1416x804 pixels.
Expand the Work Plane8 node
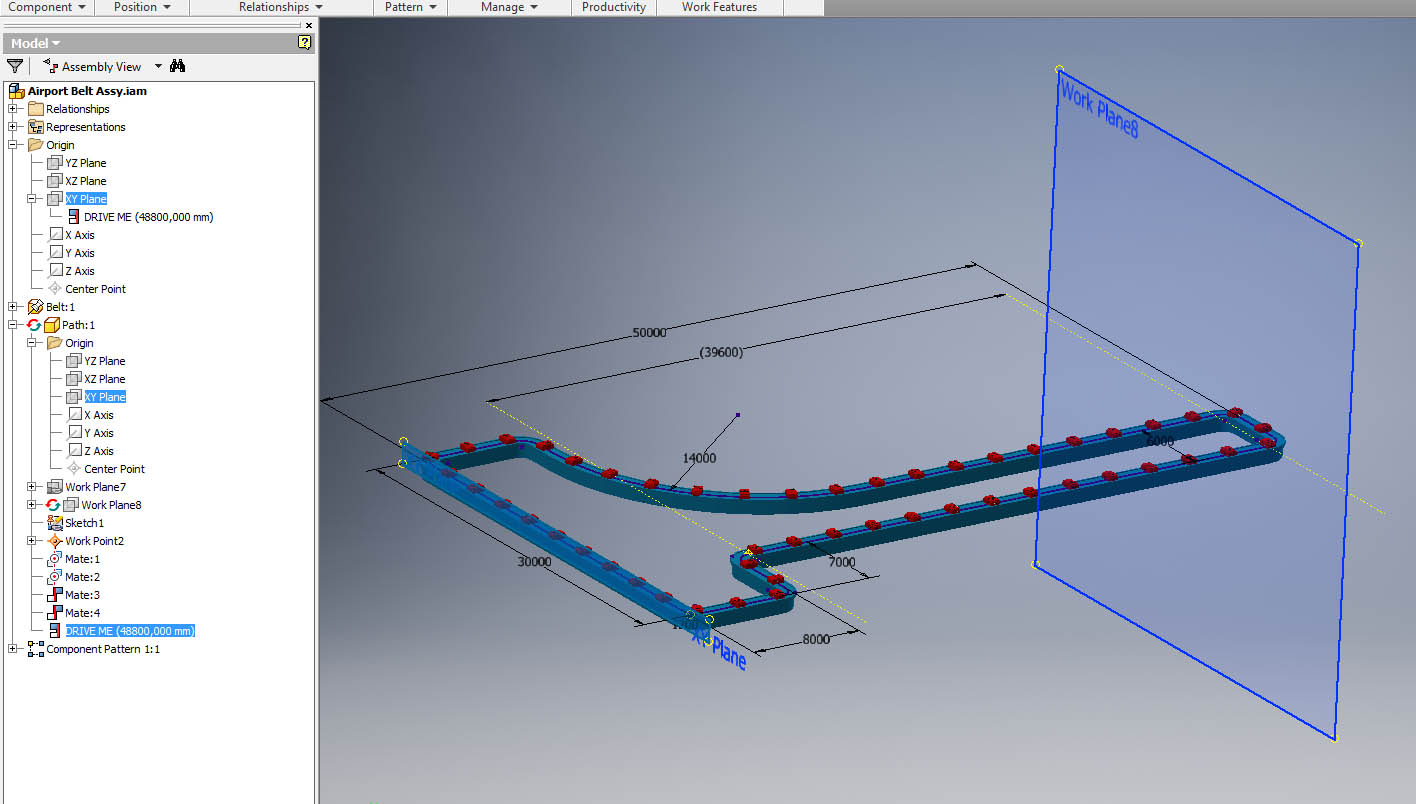click(32, 505)
